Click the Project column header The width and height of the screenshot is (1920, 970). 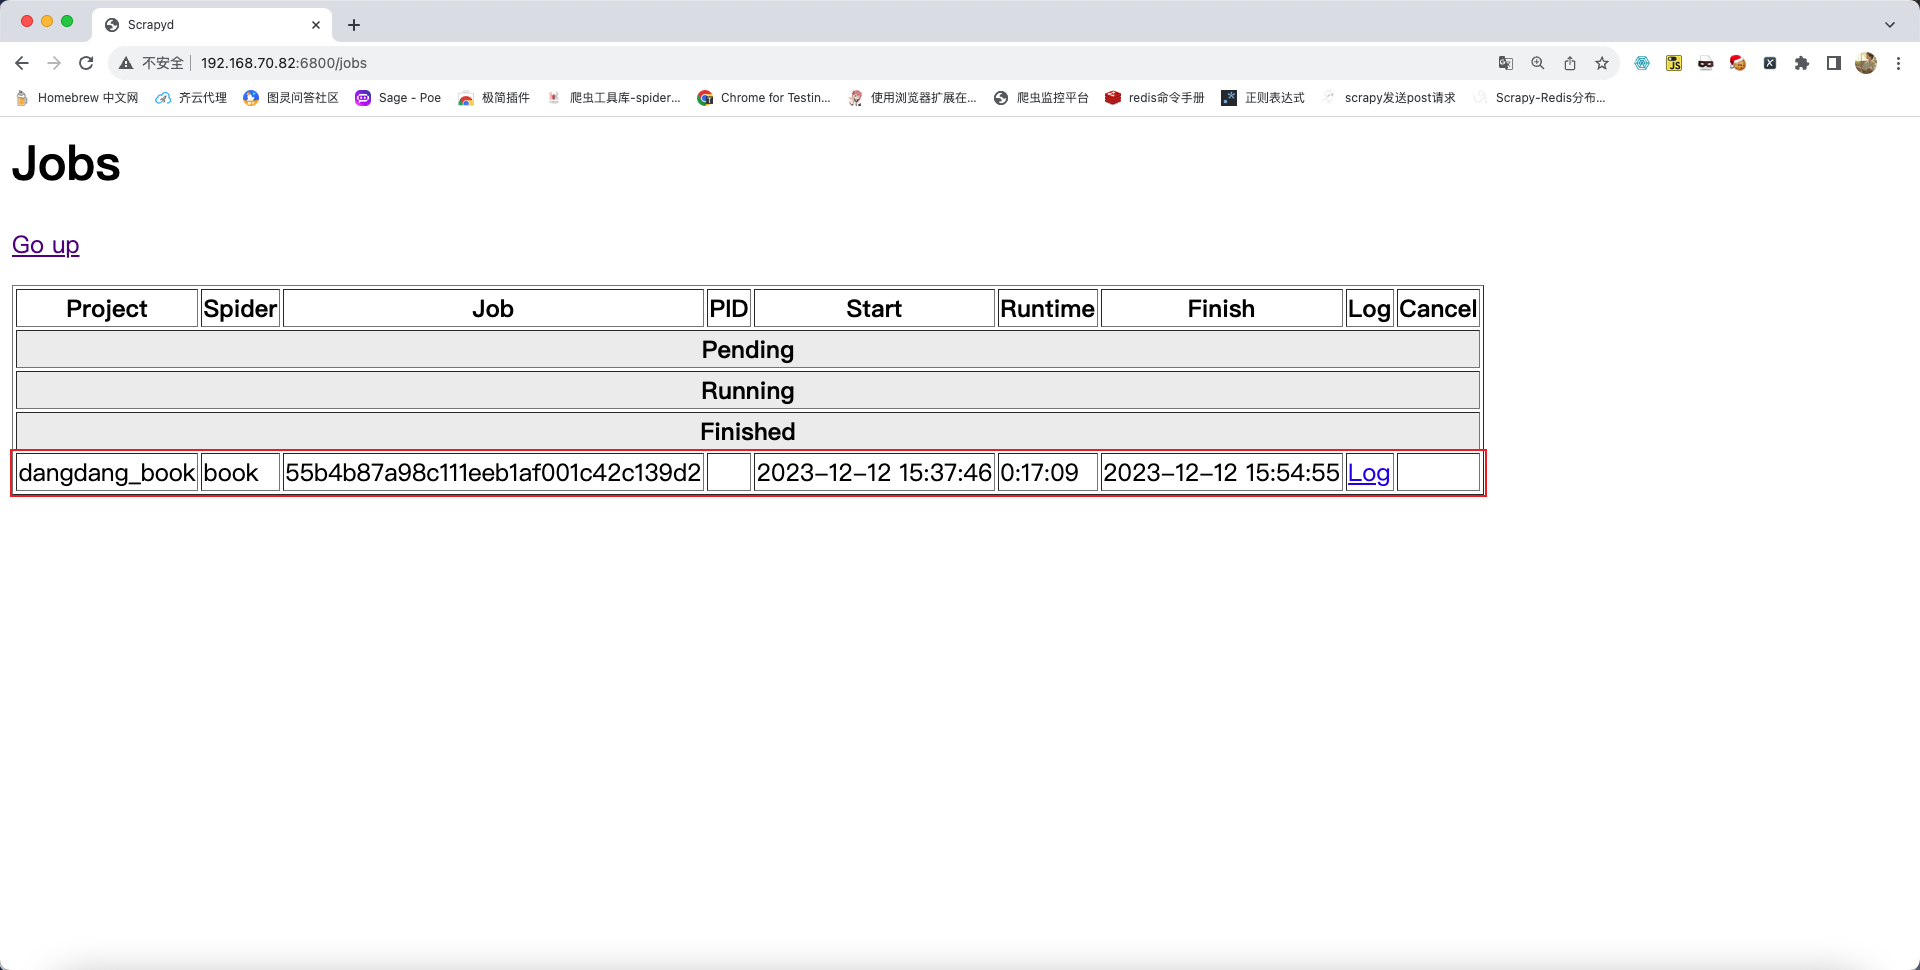point(107,309)
